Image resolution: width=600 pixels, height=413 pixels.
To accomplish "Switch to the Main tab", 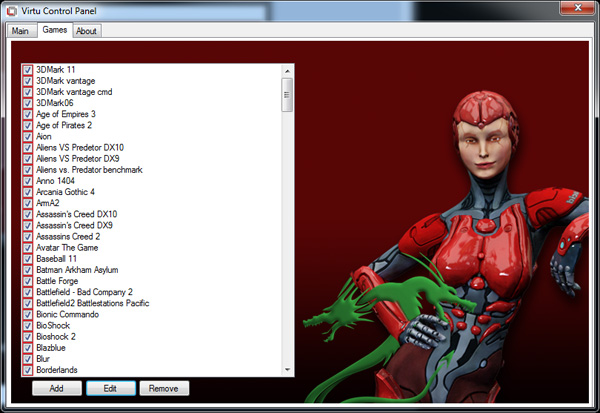I will click(20, 31).
